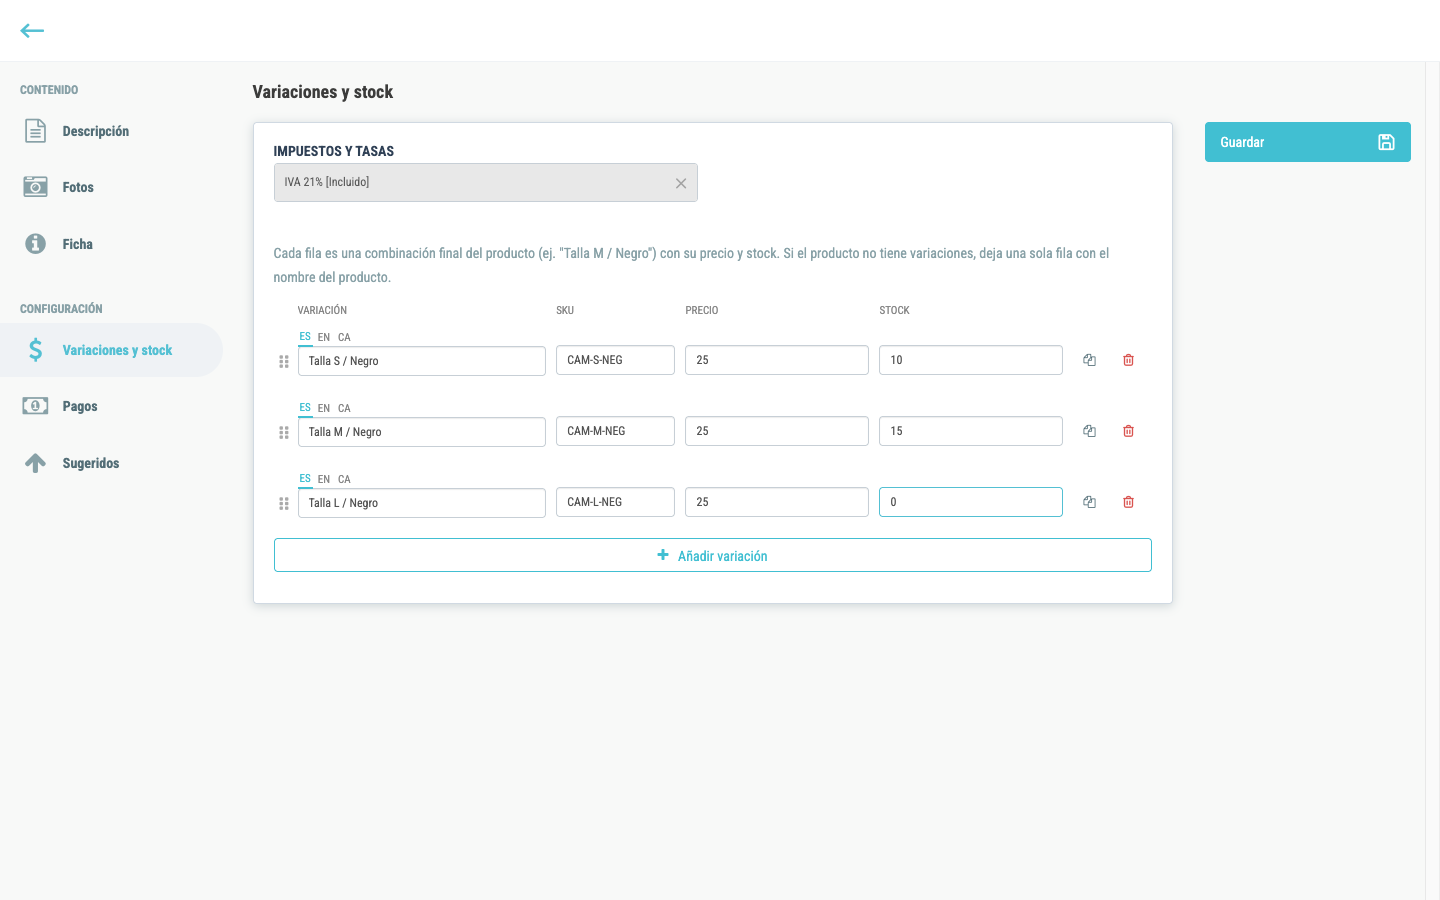Duplicate the Talla L / Negro variation

click(x=1089, y=502)
